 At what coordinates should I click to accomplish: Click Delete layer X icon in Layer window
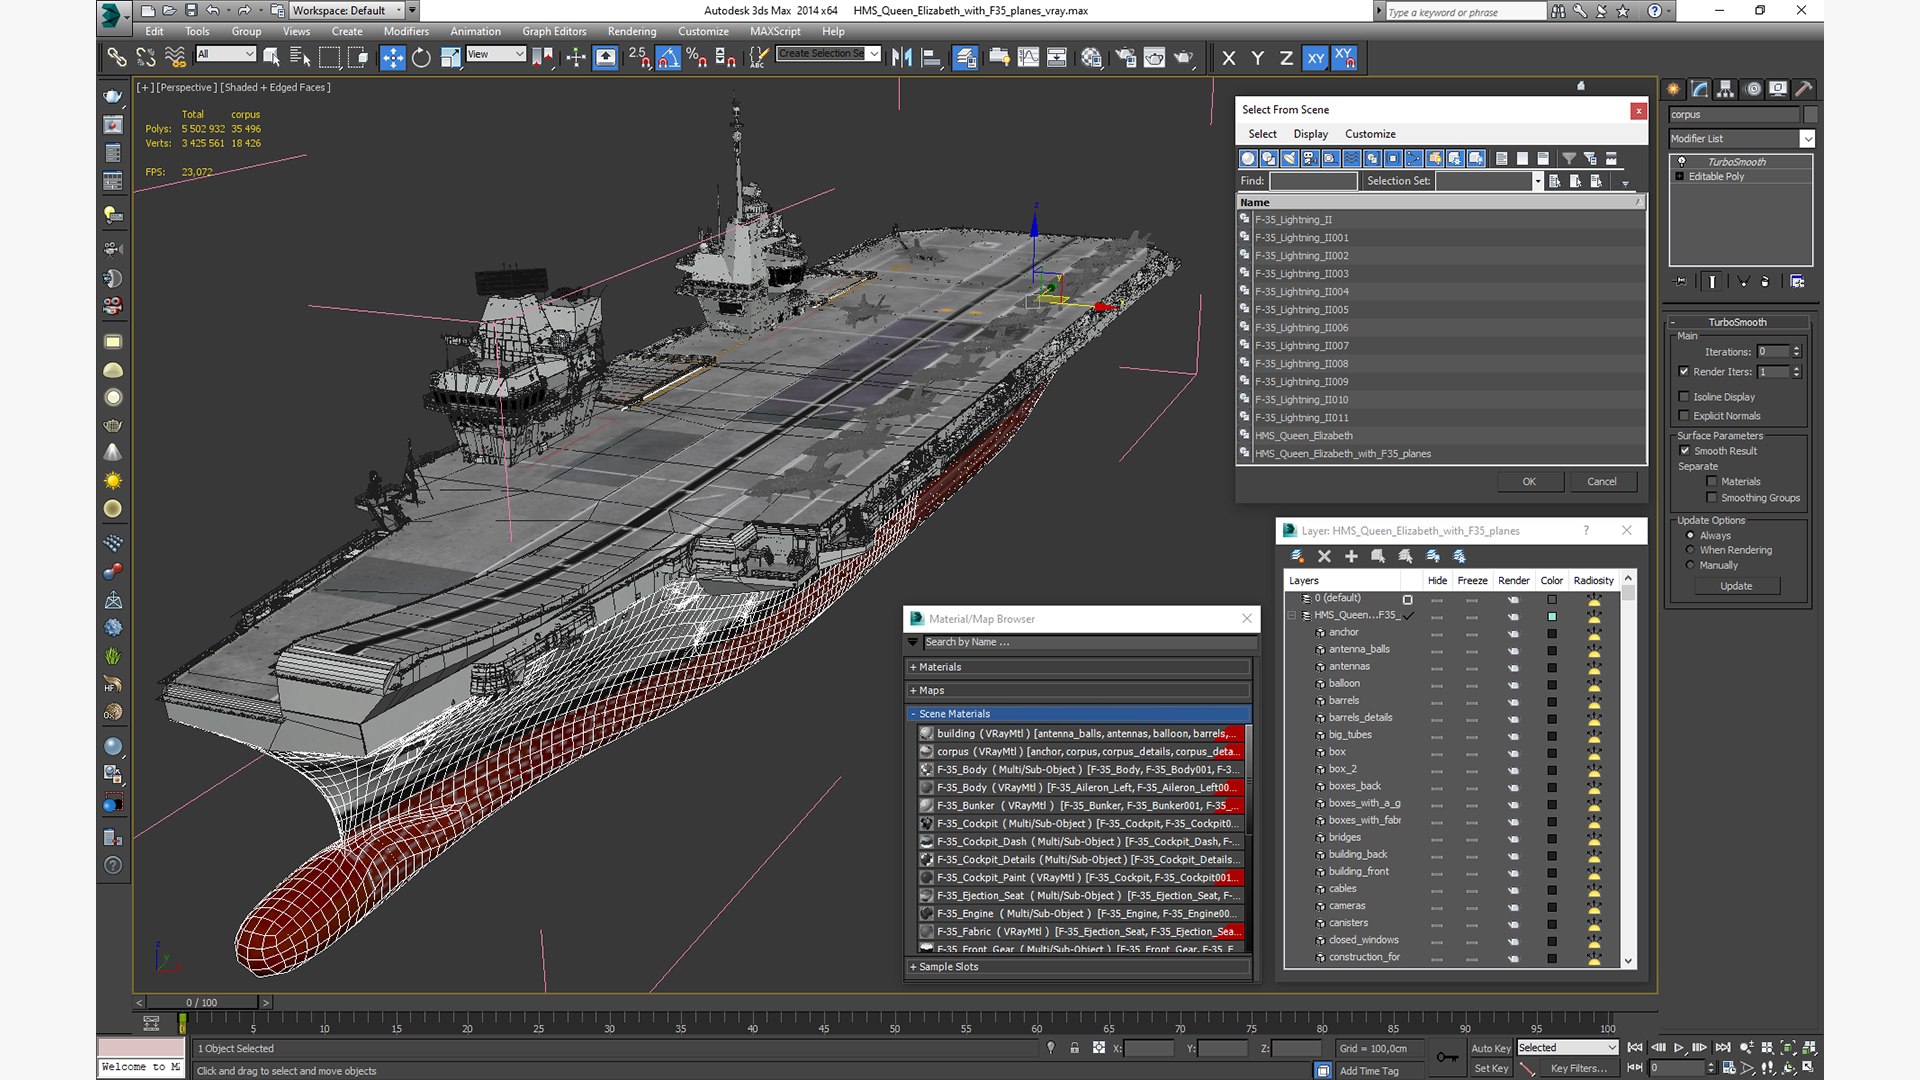(x=1324, y=556)
